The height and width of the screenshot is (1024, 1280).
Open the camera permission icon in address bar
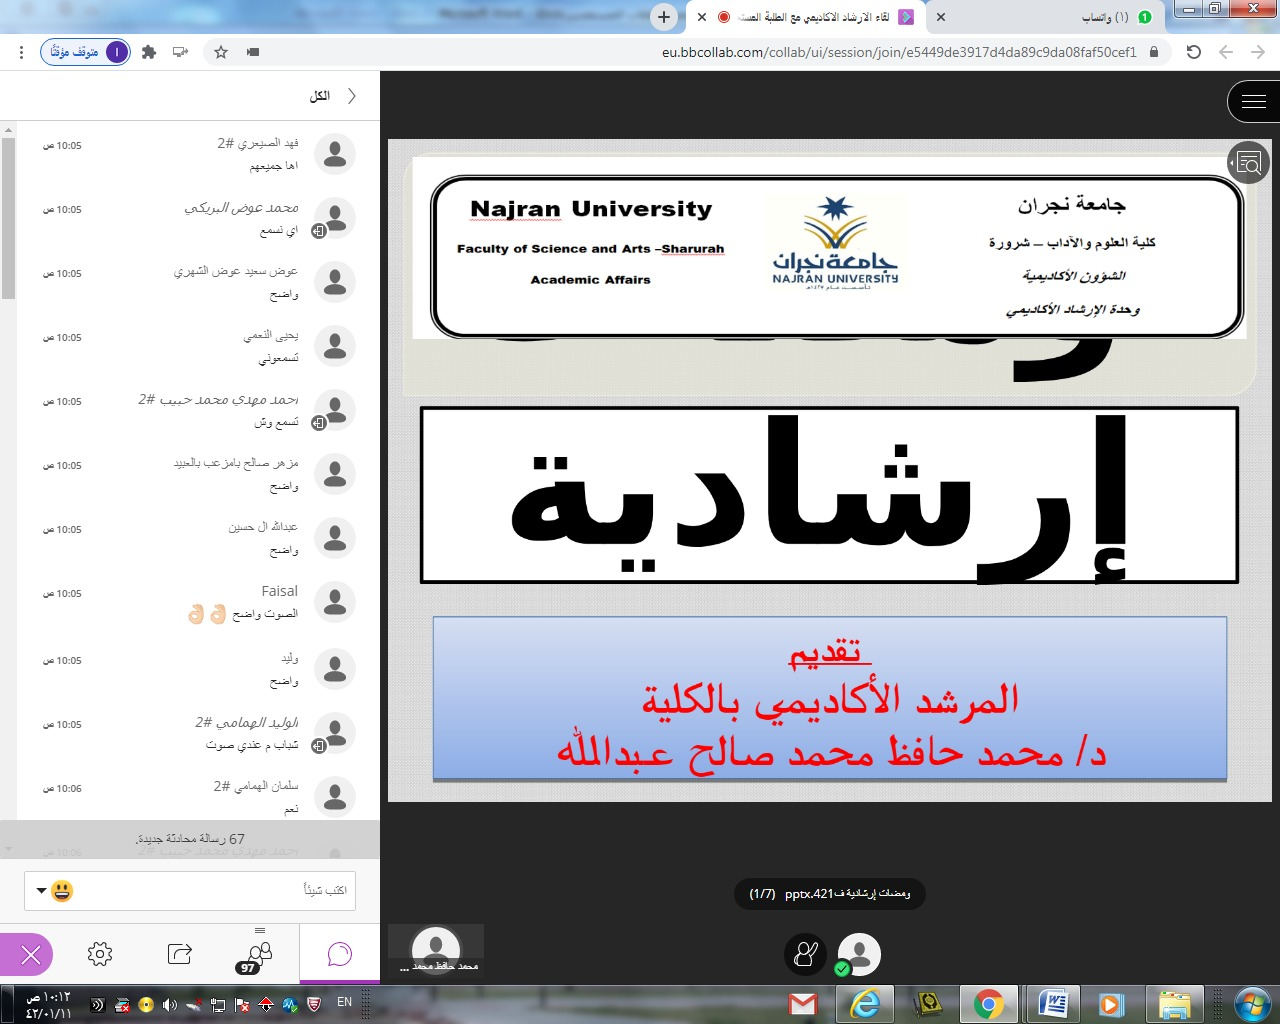[253, 52]
